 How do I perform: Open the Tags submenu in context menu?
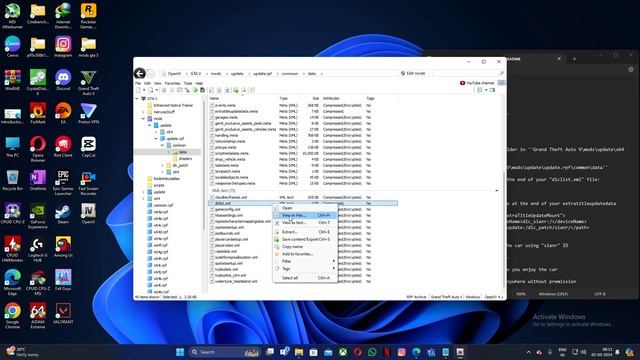click(305, 269)
